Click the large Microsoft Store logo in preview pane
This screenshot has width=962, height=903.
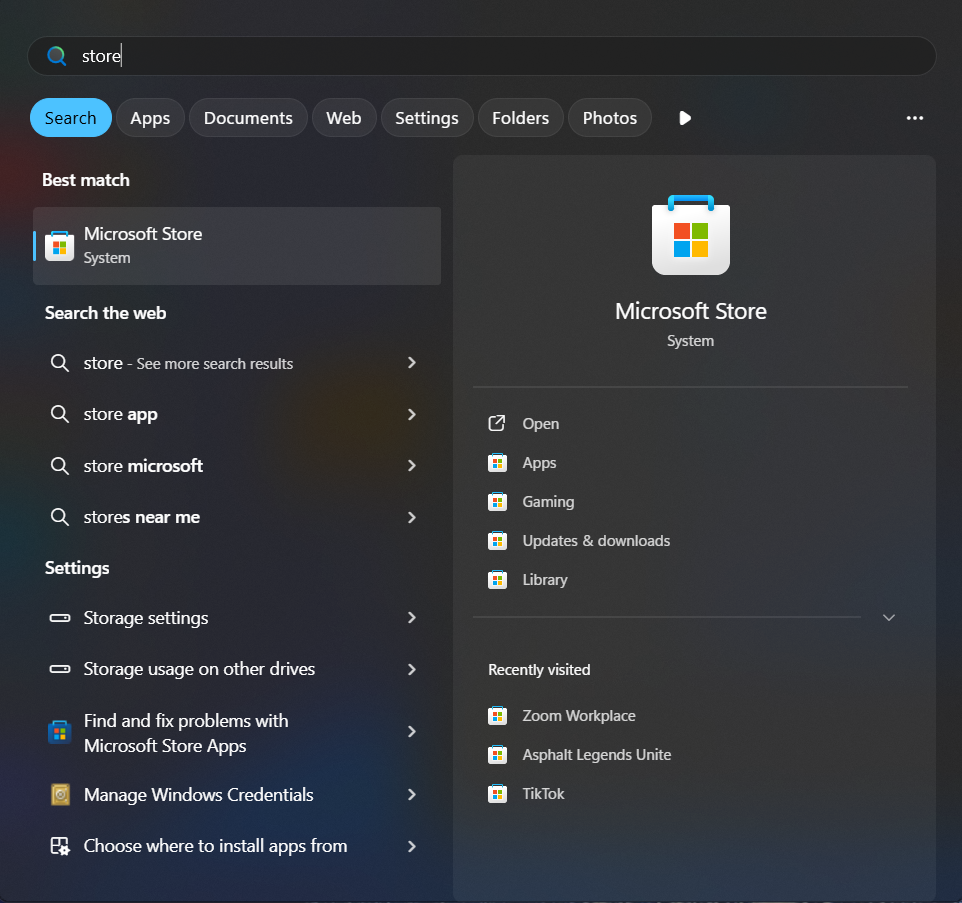click(x=691, y=235)
